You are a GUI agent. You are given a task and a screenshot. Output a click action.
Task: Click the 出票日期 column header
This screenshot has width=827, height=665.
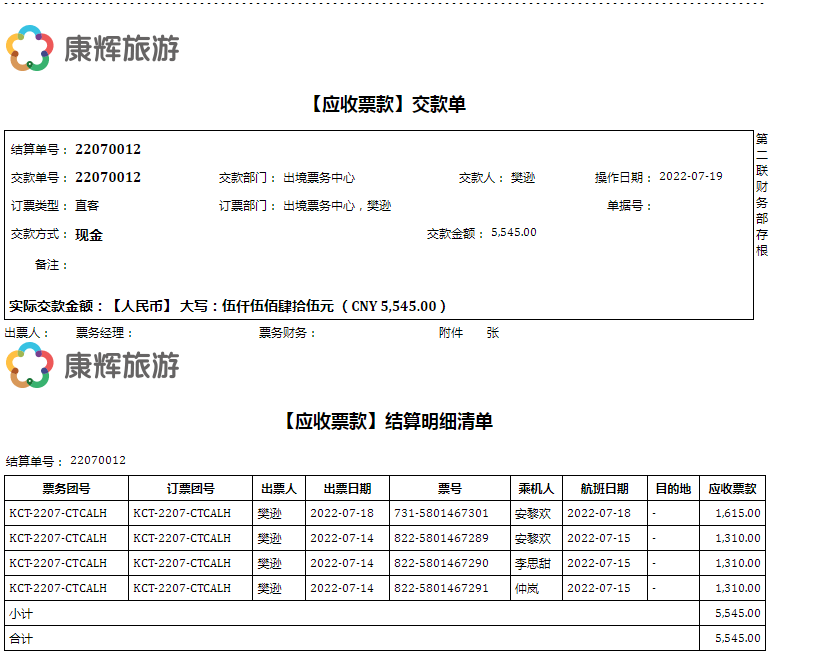pyautogui.click(x=347, y=489)
